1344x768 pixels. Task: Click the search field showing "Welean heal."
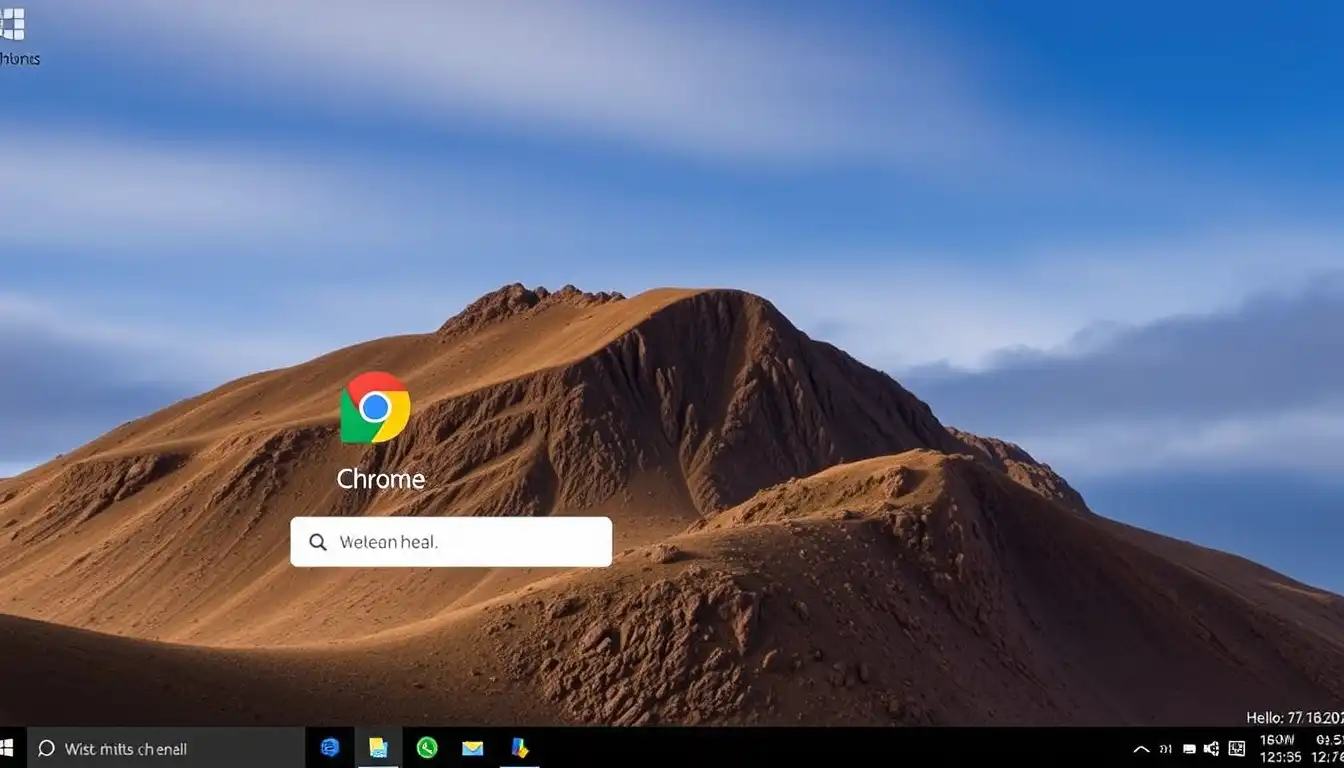(x=451, y=542)
